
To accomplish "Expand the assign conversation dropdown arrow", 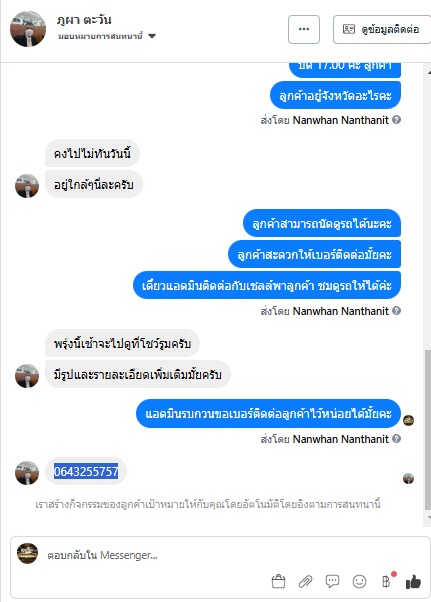I will tap(152, 36).
